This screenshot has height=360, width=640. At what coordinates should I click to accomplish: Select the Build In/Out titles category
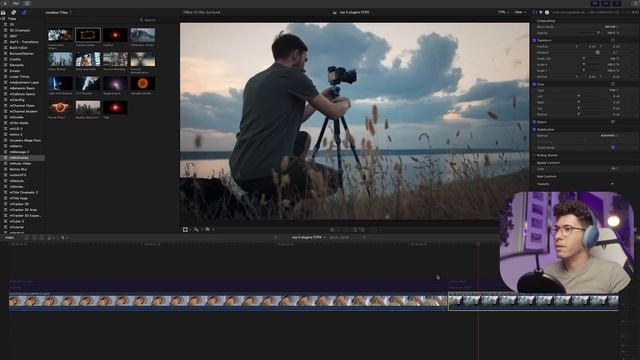click(19, 48)
